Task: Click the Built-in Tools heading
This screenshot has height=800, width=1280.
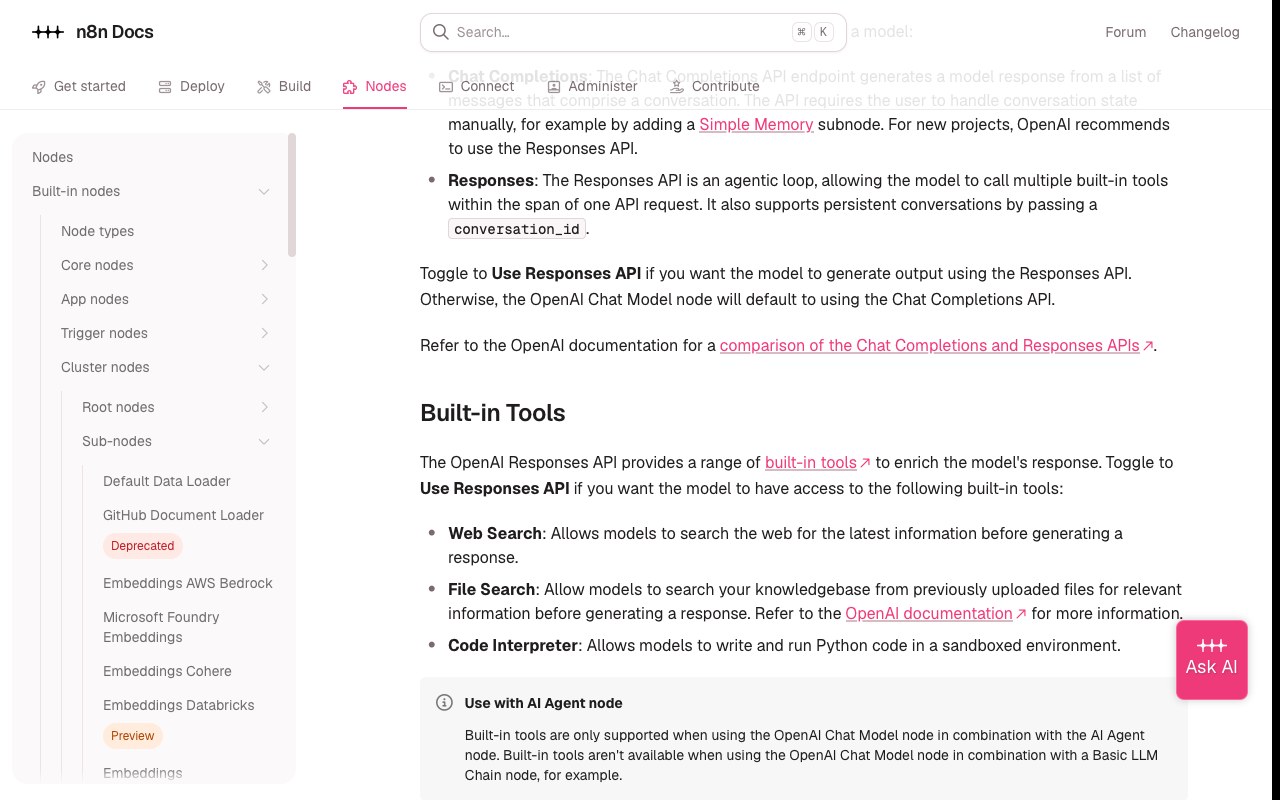Action: point(492,413)
